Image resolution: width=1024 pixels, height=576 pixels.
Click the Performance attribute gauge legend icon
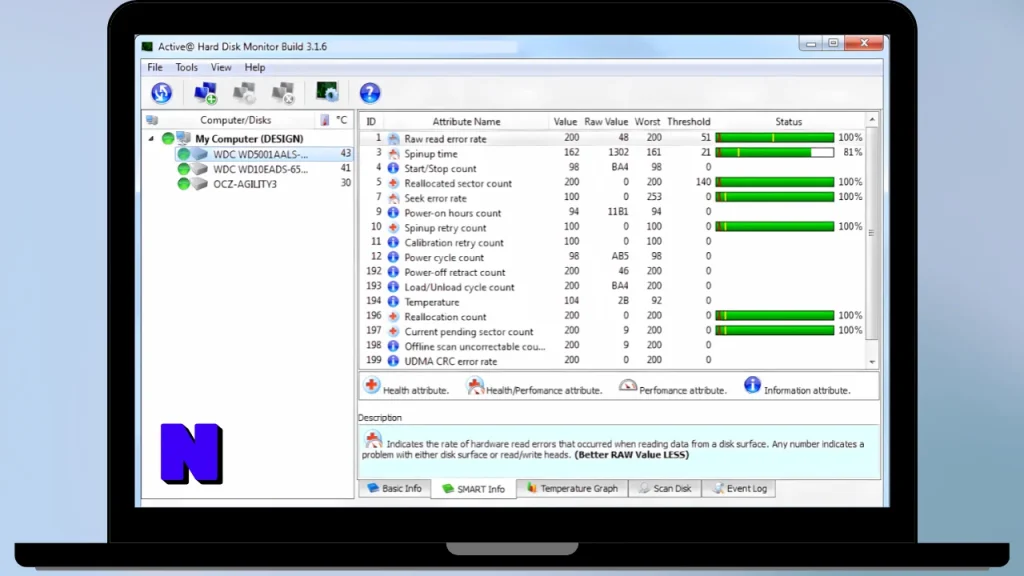click(628, 386)
